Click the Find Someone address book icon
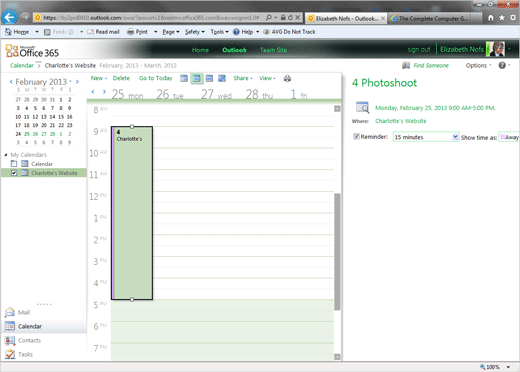 406,65
